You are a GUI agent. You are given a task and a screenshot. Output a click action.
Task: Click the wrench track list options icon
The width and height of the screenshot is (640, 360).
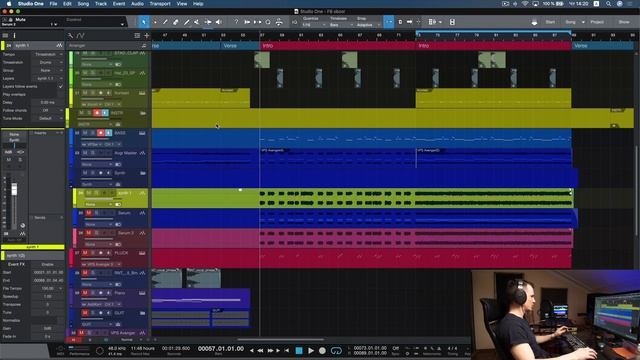tap(71, 36)
